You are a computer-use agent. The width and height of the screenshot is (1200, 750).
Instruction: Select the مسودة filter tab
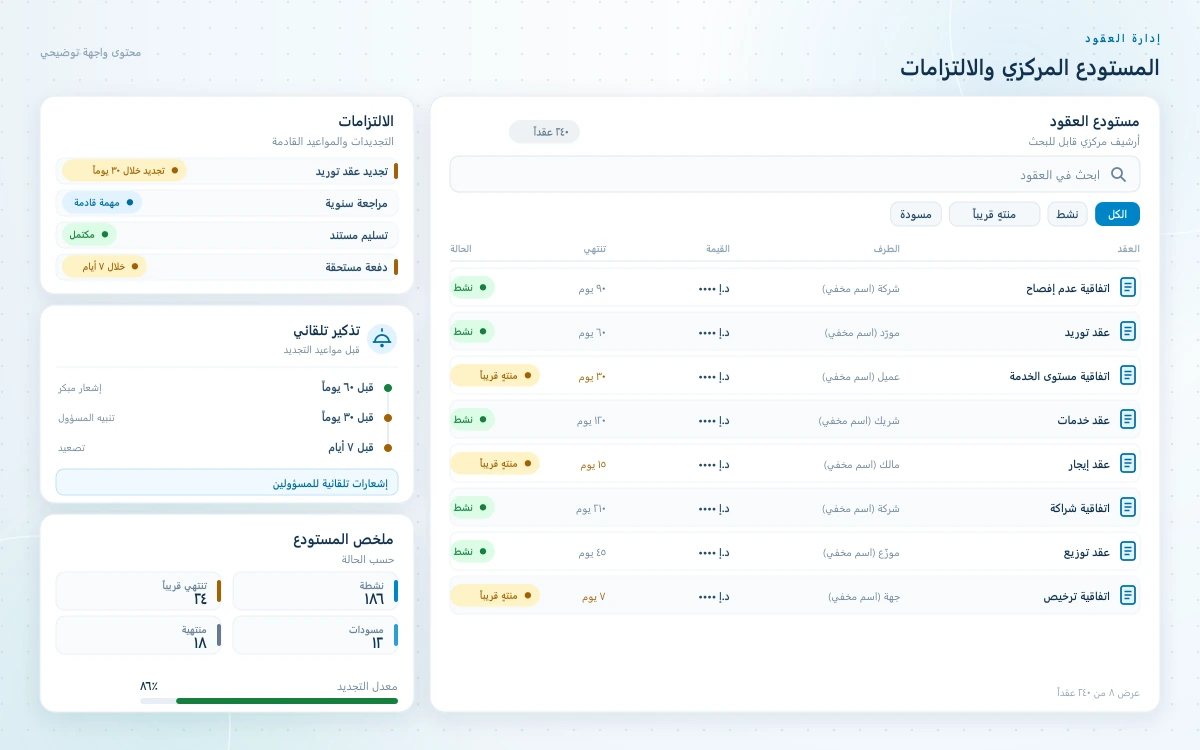tap(916, 214)
